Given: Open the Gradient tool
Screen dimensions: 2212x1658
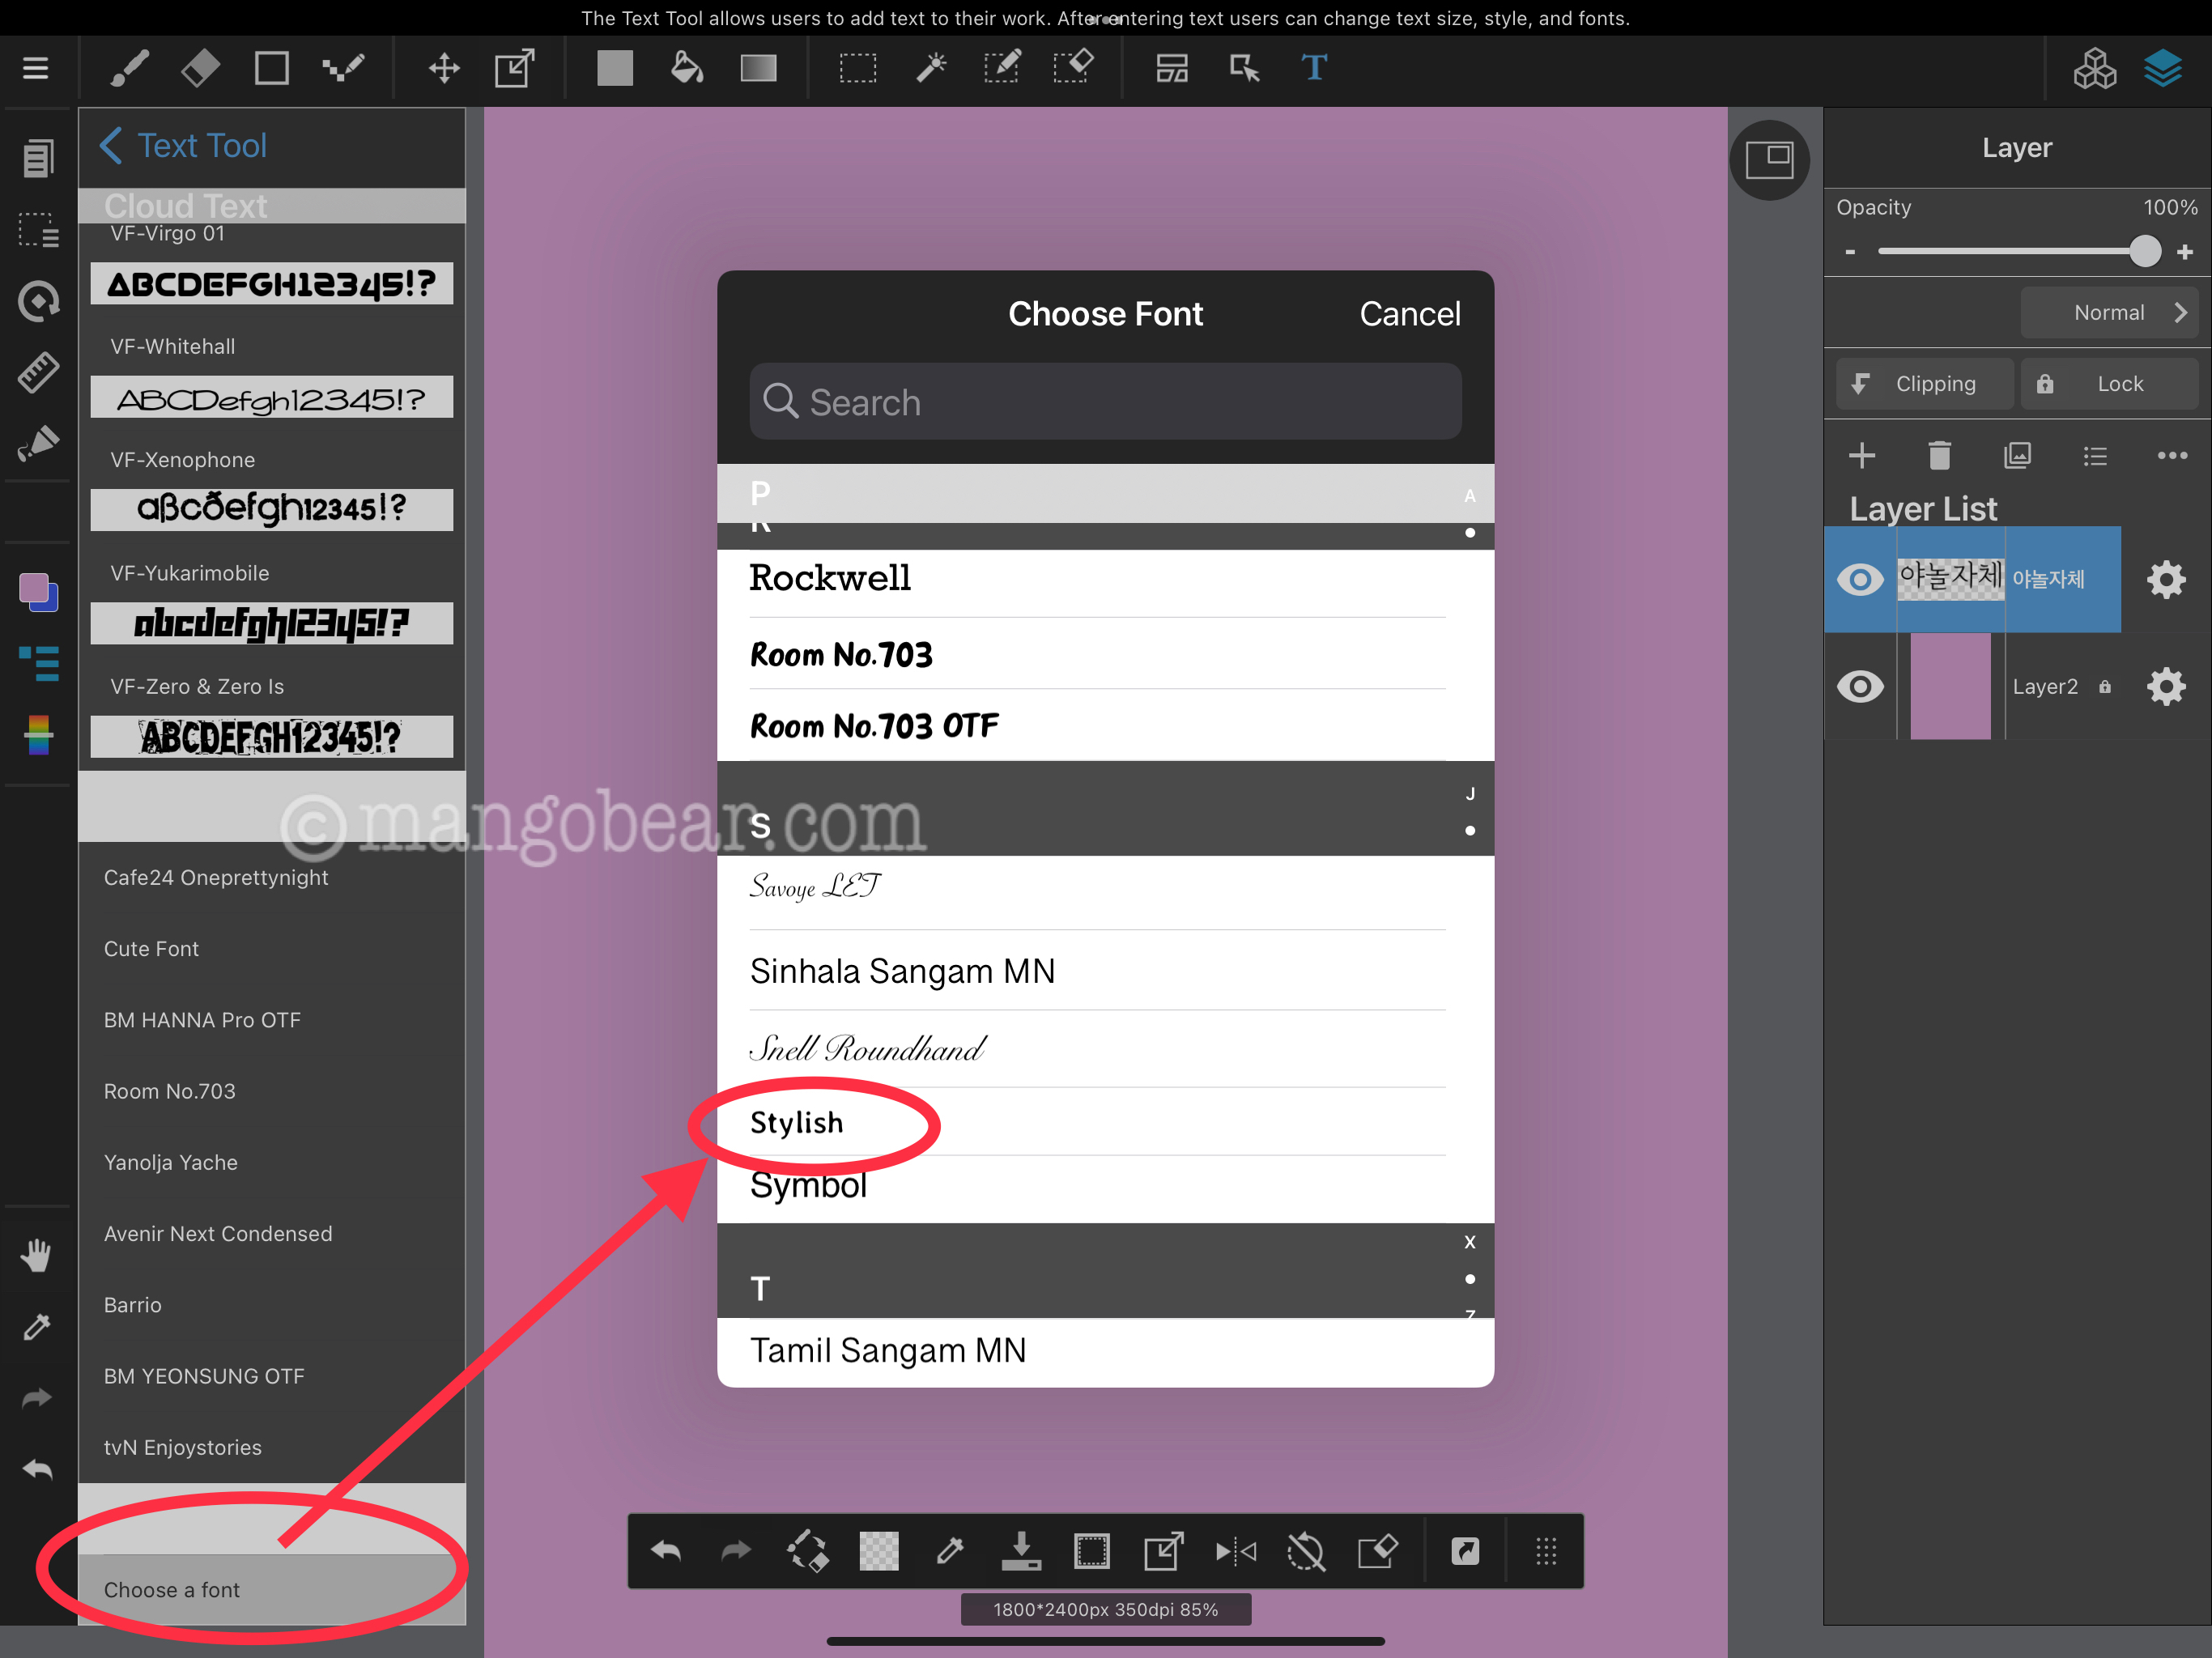Looking at the screenshot, I should click(758, 68).
